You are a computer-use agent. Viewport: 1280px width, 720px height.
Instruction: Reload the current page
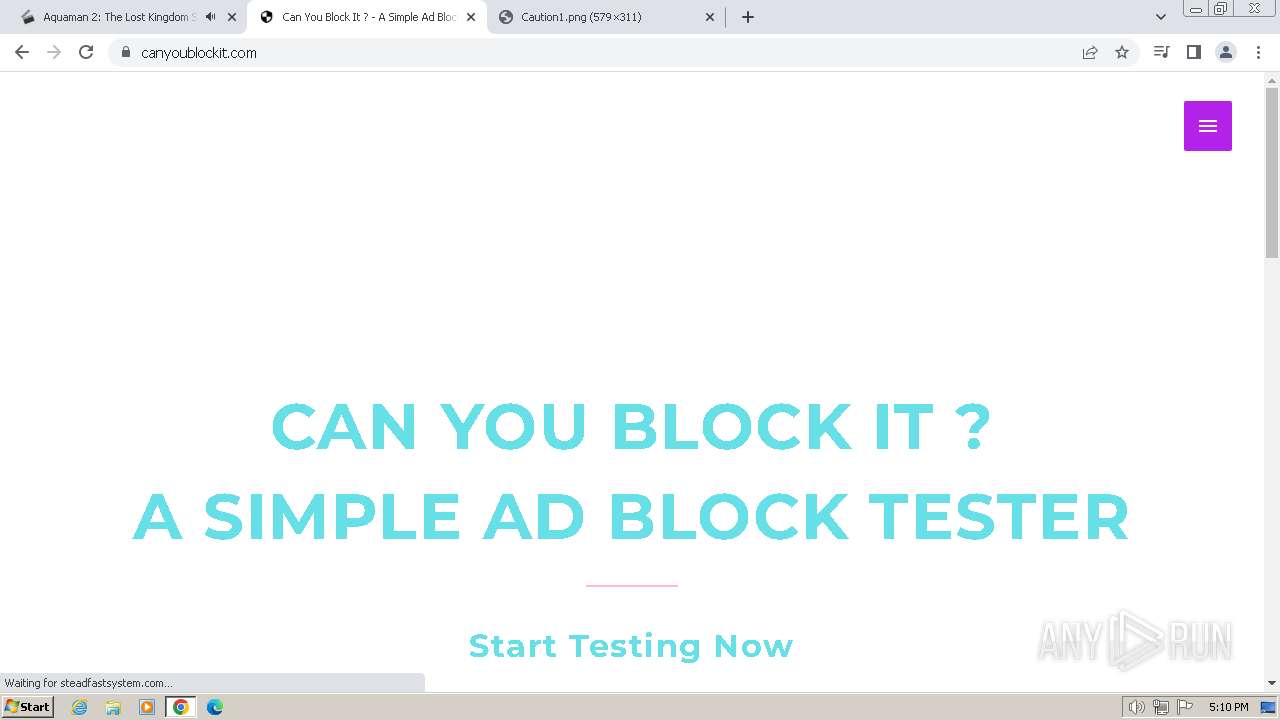(86, 52)
